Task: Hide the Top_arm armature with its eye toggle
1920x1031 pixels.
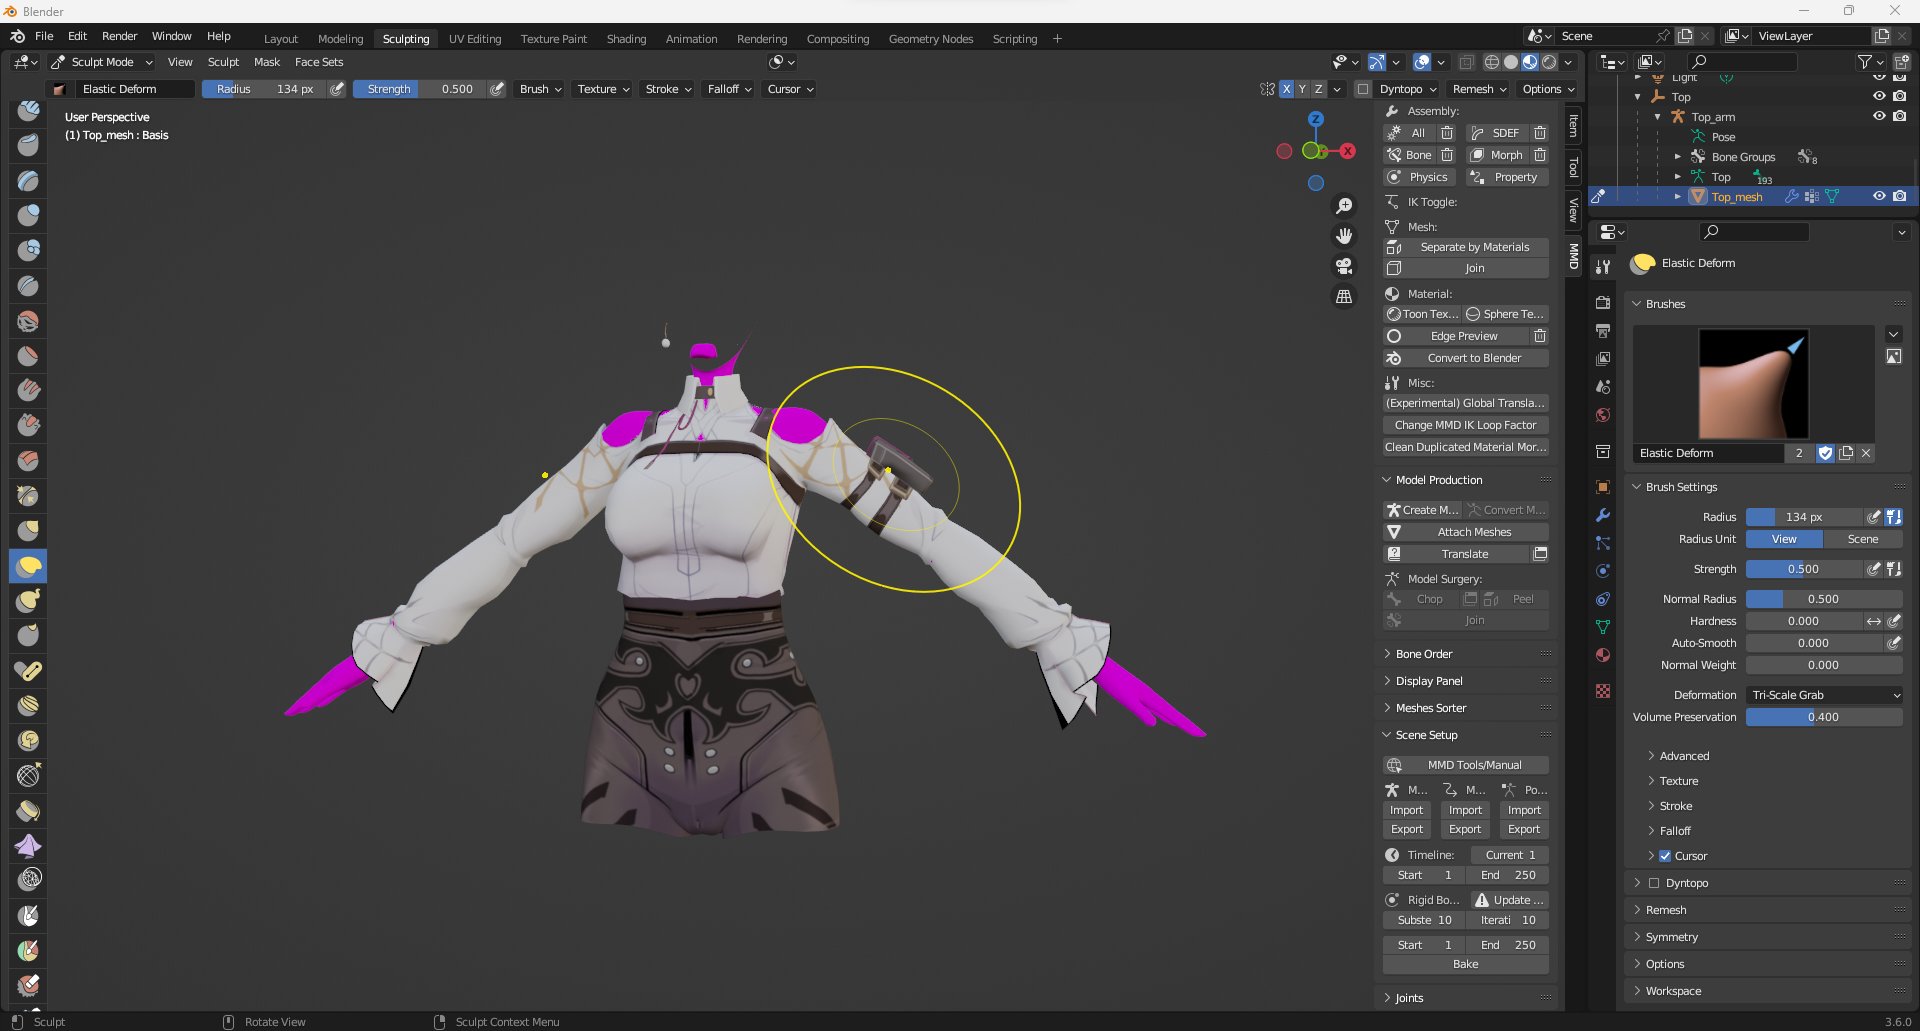Action: pos(1879,116)
